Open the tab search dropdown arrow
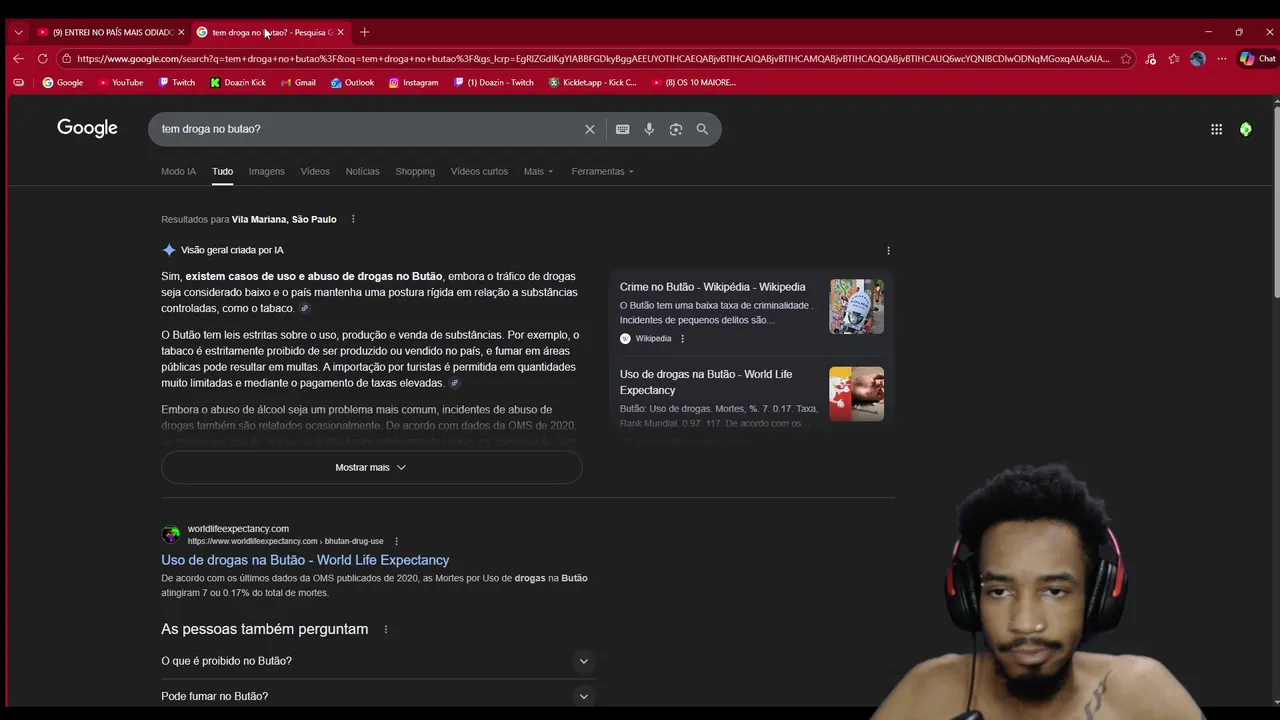This screenshot has width=1280, height=720. tap(18, 32)
